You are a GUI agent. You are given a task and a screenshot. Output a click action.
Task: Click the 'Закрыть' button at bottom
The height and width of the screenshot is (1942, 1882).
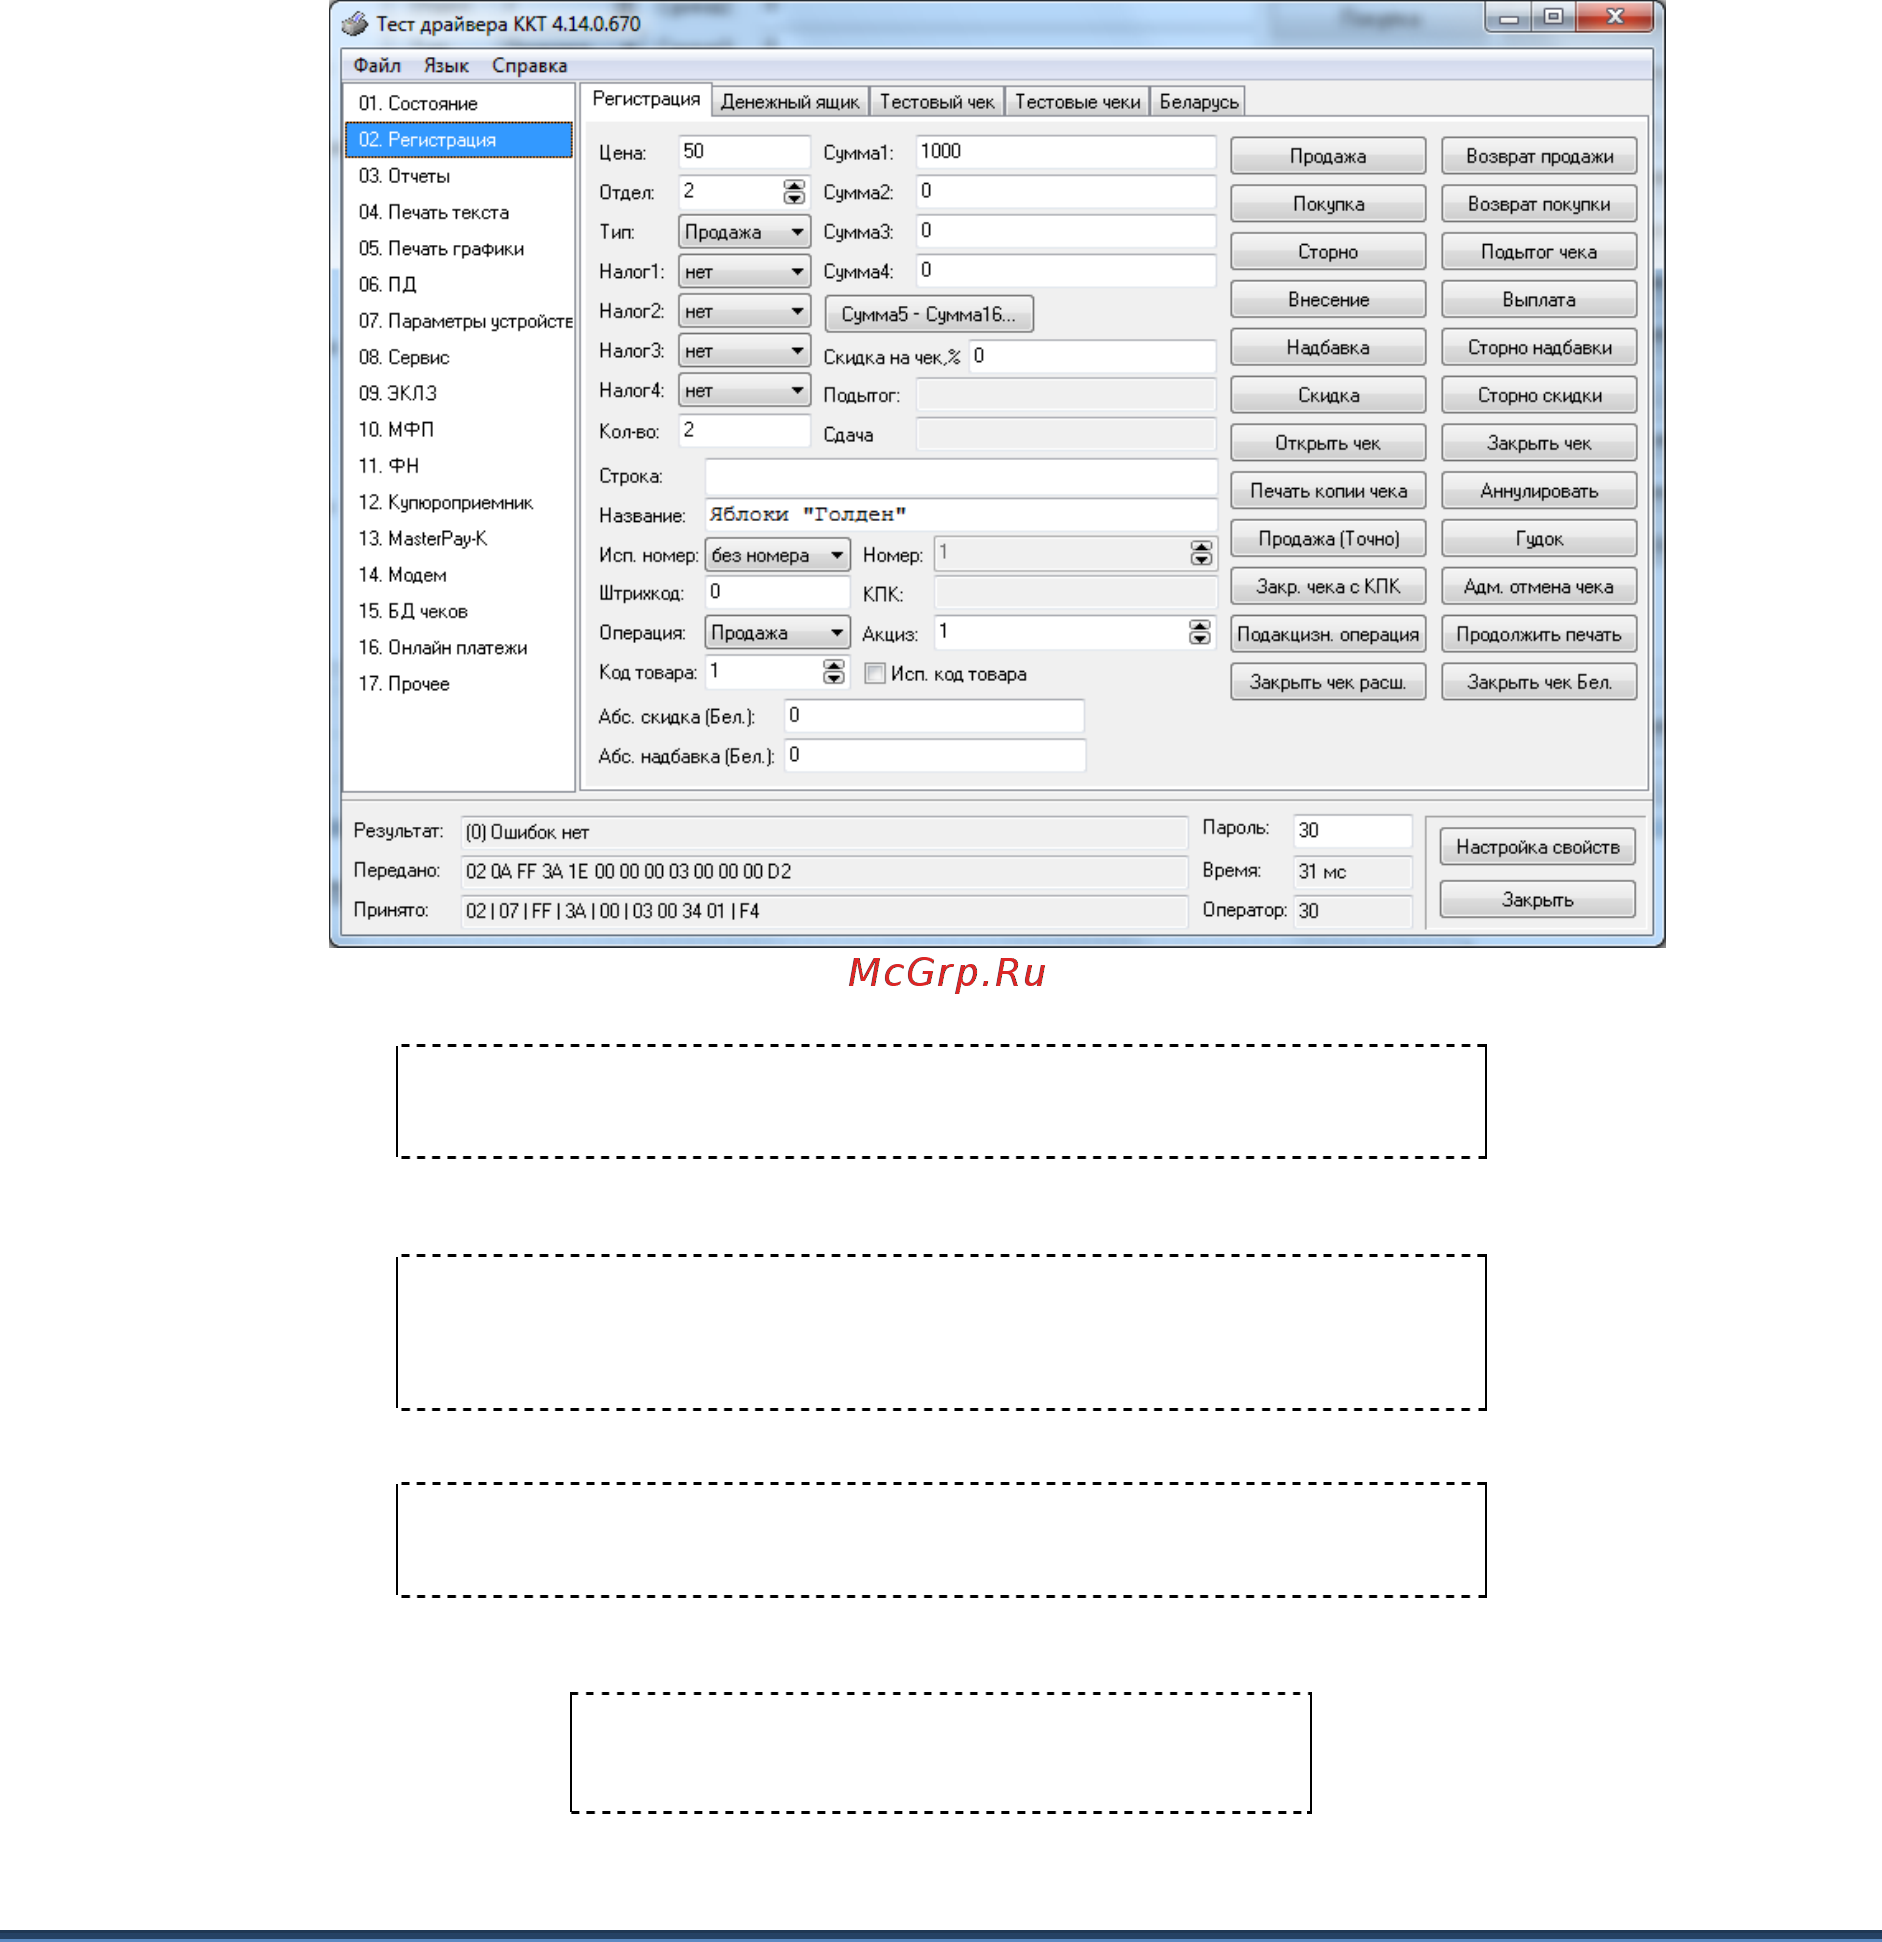point(1538,900)
